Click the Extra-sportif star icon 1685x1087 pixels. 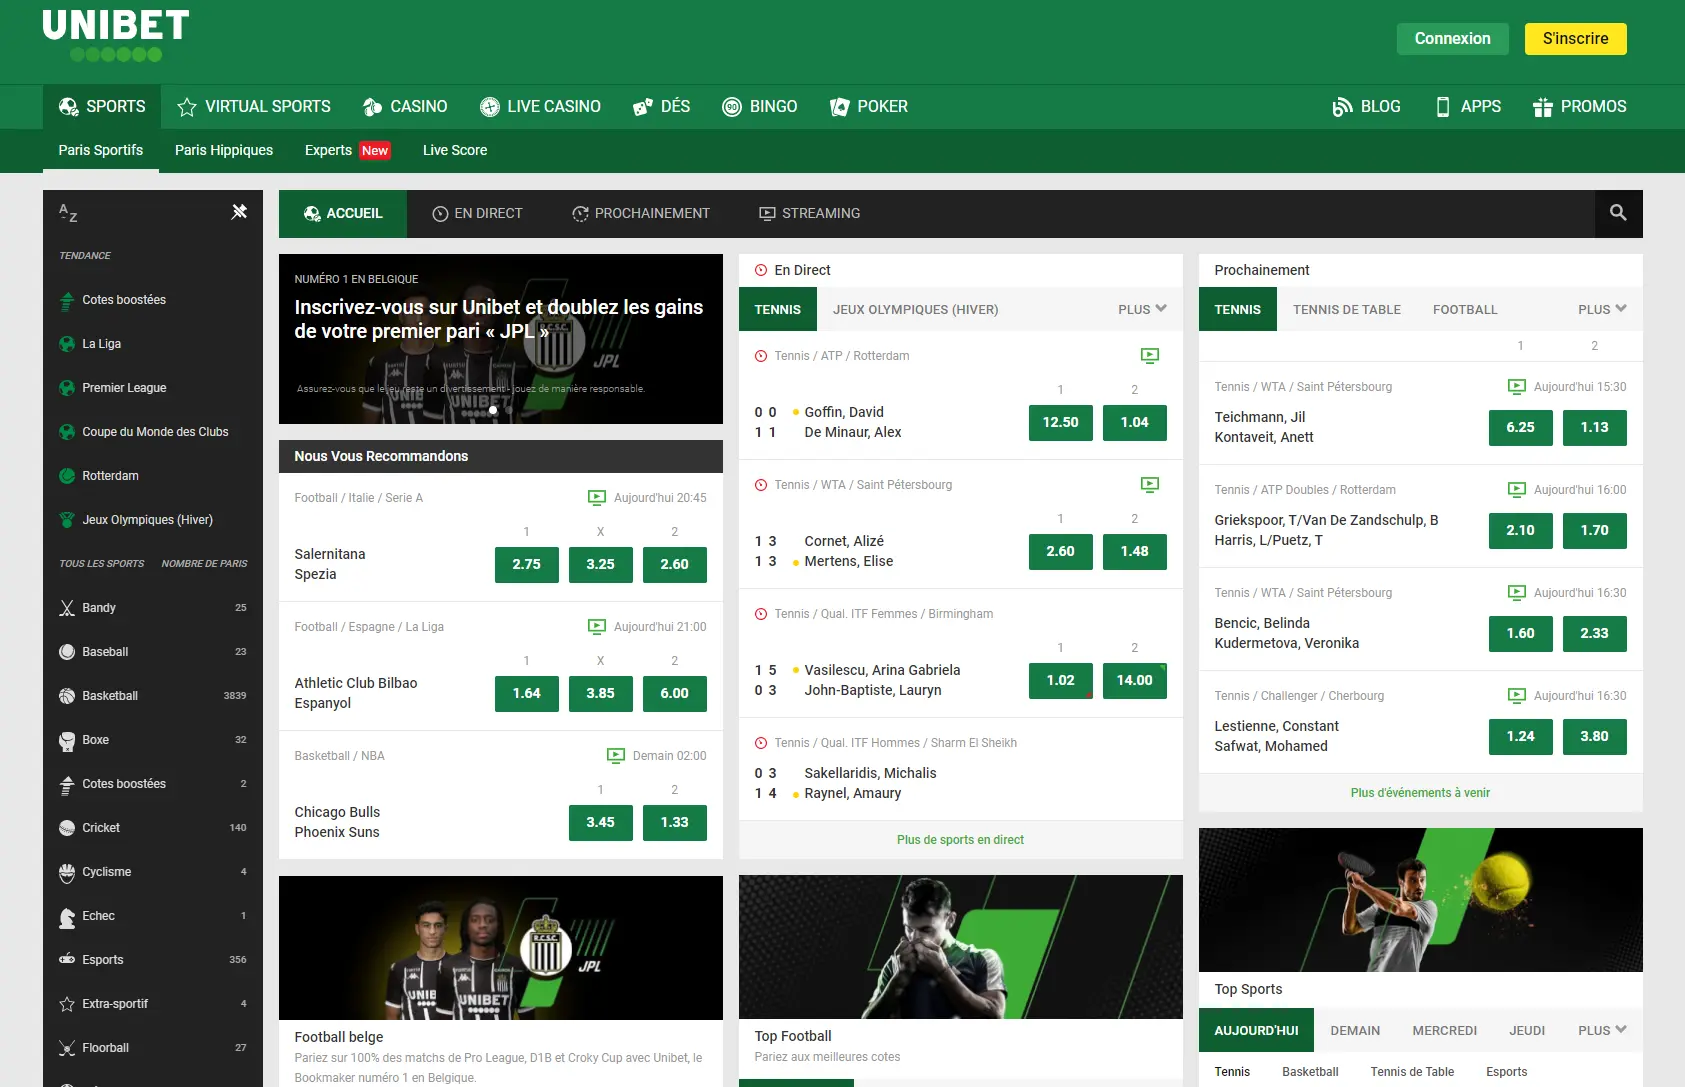(x=67, y=1004)
